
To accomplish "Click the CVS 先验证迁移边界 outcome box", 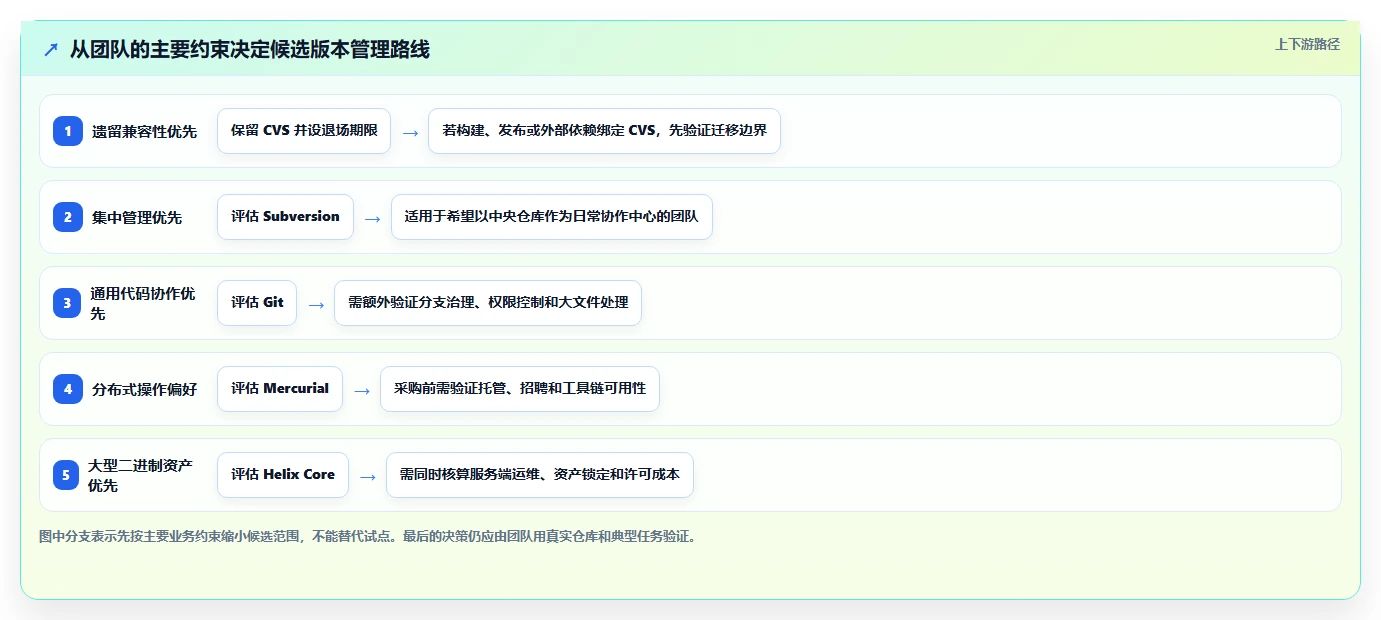I will pyautogui.click(x=604, y=131).
